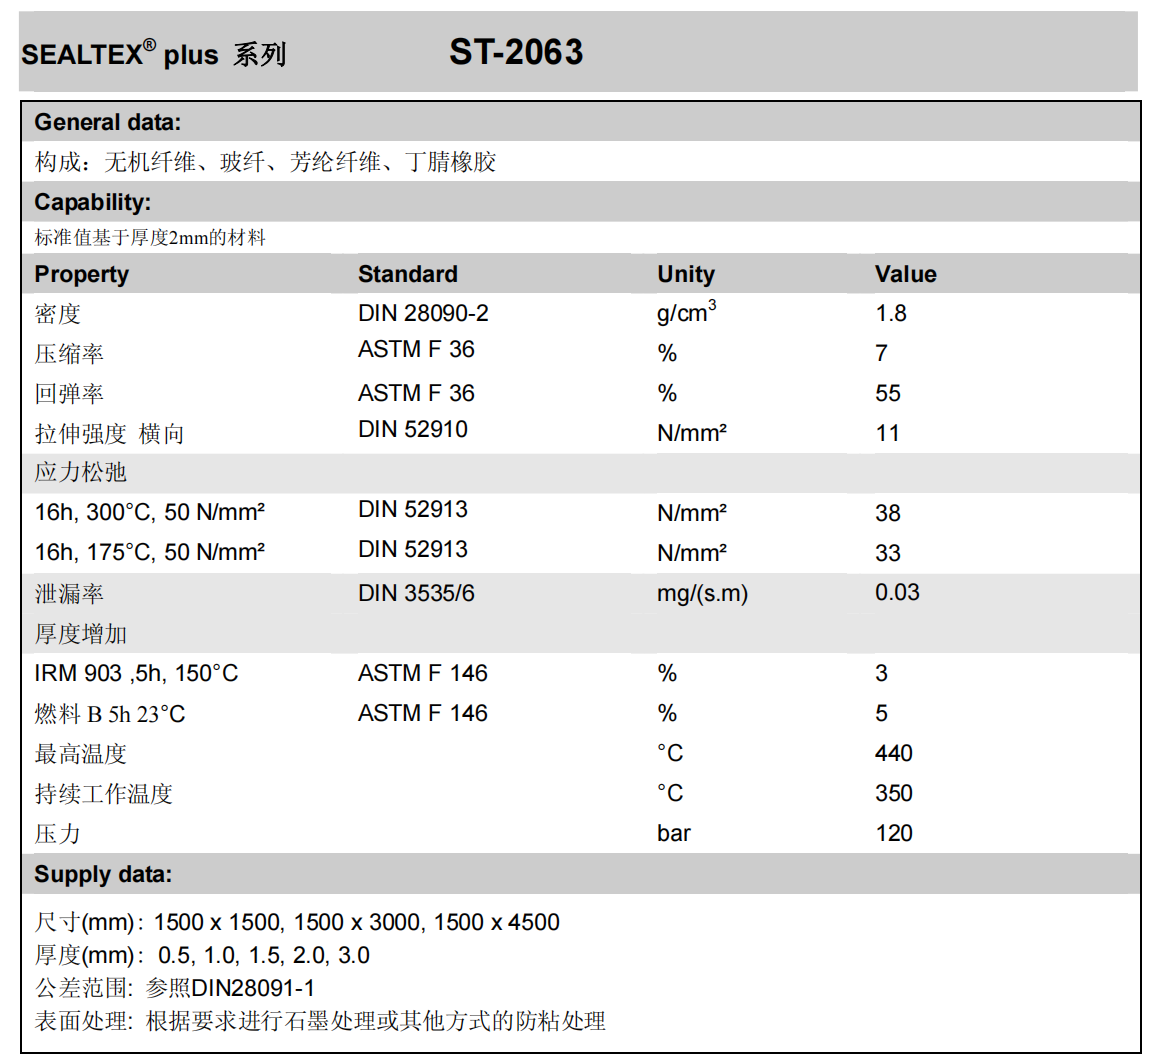1162x1056 pixels.
Task: Click the Standard column header
Action: point(408,274)
